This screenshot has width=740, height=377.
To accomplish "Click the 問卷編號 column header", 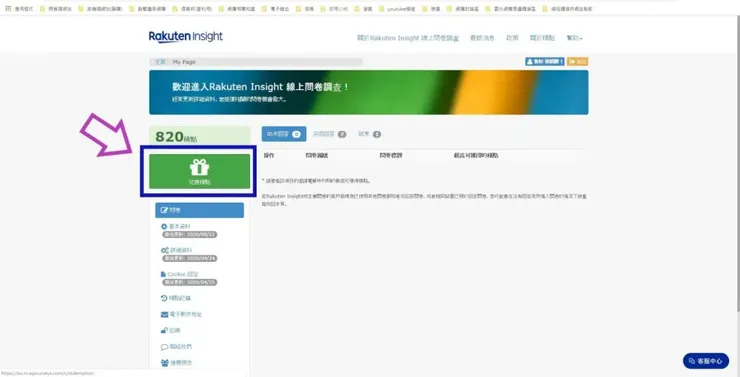I will (317, 155).
